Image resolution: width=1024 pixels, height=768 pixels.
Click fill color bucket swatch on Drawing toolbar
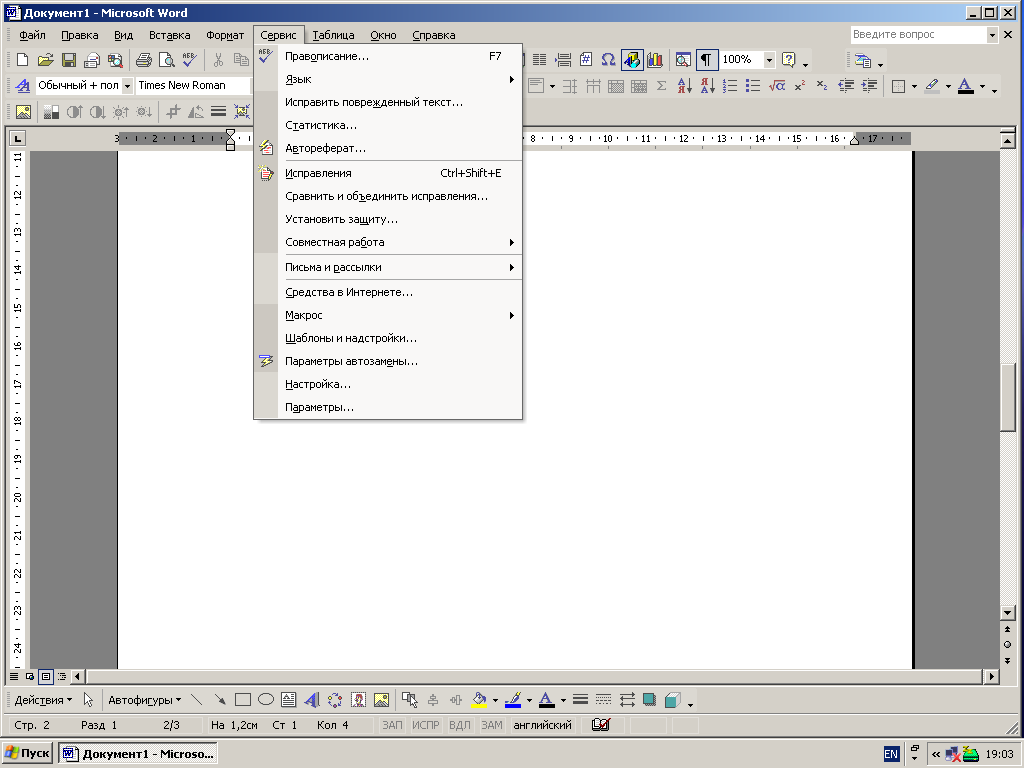479,700
